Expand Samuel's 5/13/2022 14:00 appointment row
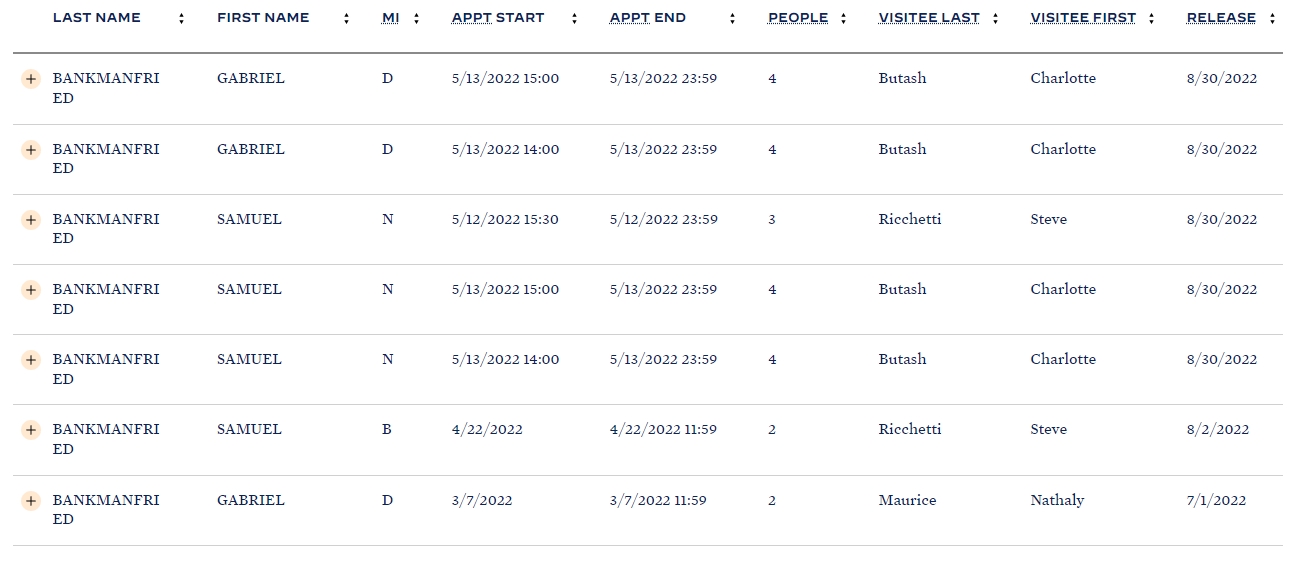 click(31, 360)
